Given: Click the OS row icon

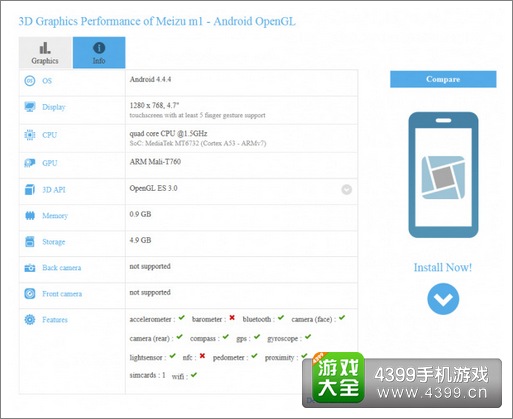Looking at the screenshot, I should 30,81.
